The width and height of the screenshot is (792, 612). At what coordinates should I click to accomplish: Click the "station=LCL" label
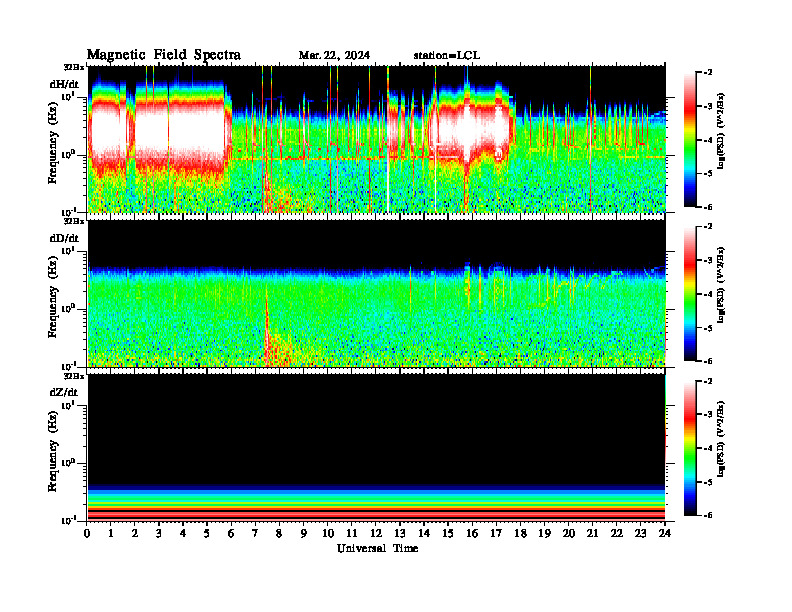click(x=447, y=56)
